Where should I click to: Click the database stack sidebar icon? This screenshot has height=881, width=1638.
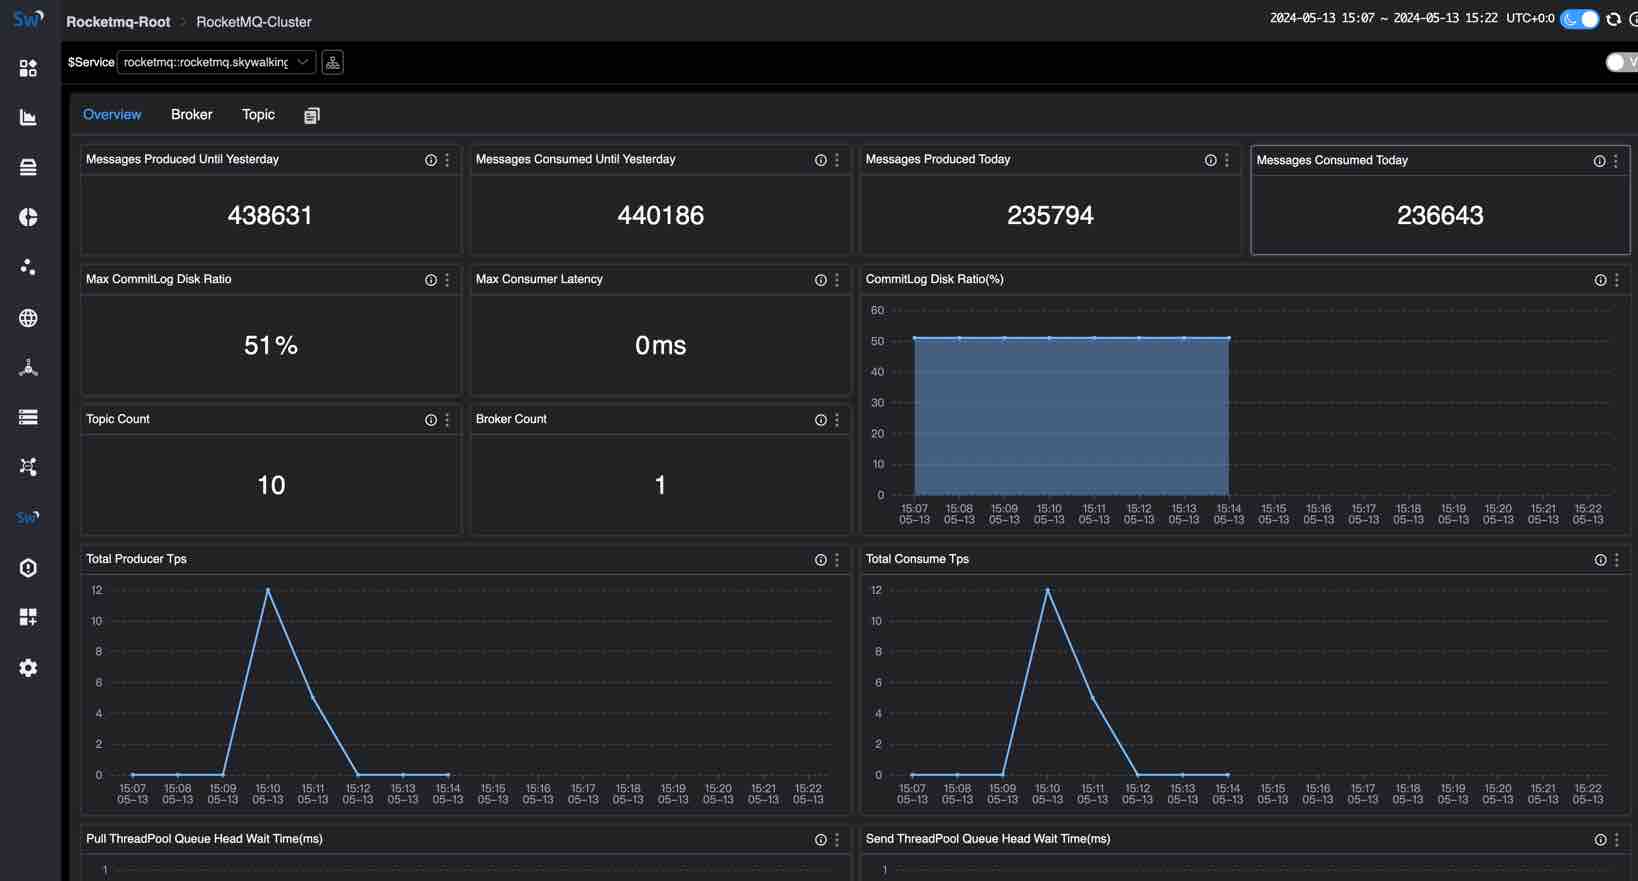[x=28, y=168]
